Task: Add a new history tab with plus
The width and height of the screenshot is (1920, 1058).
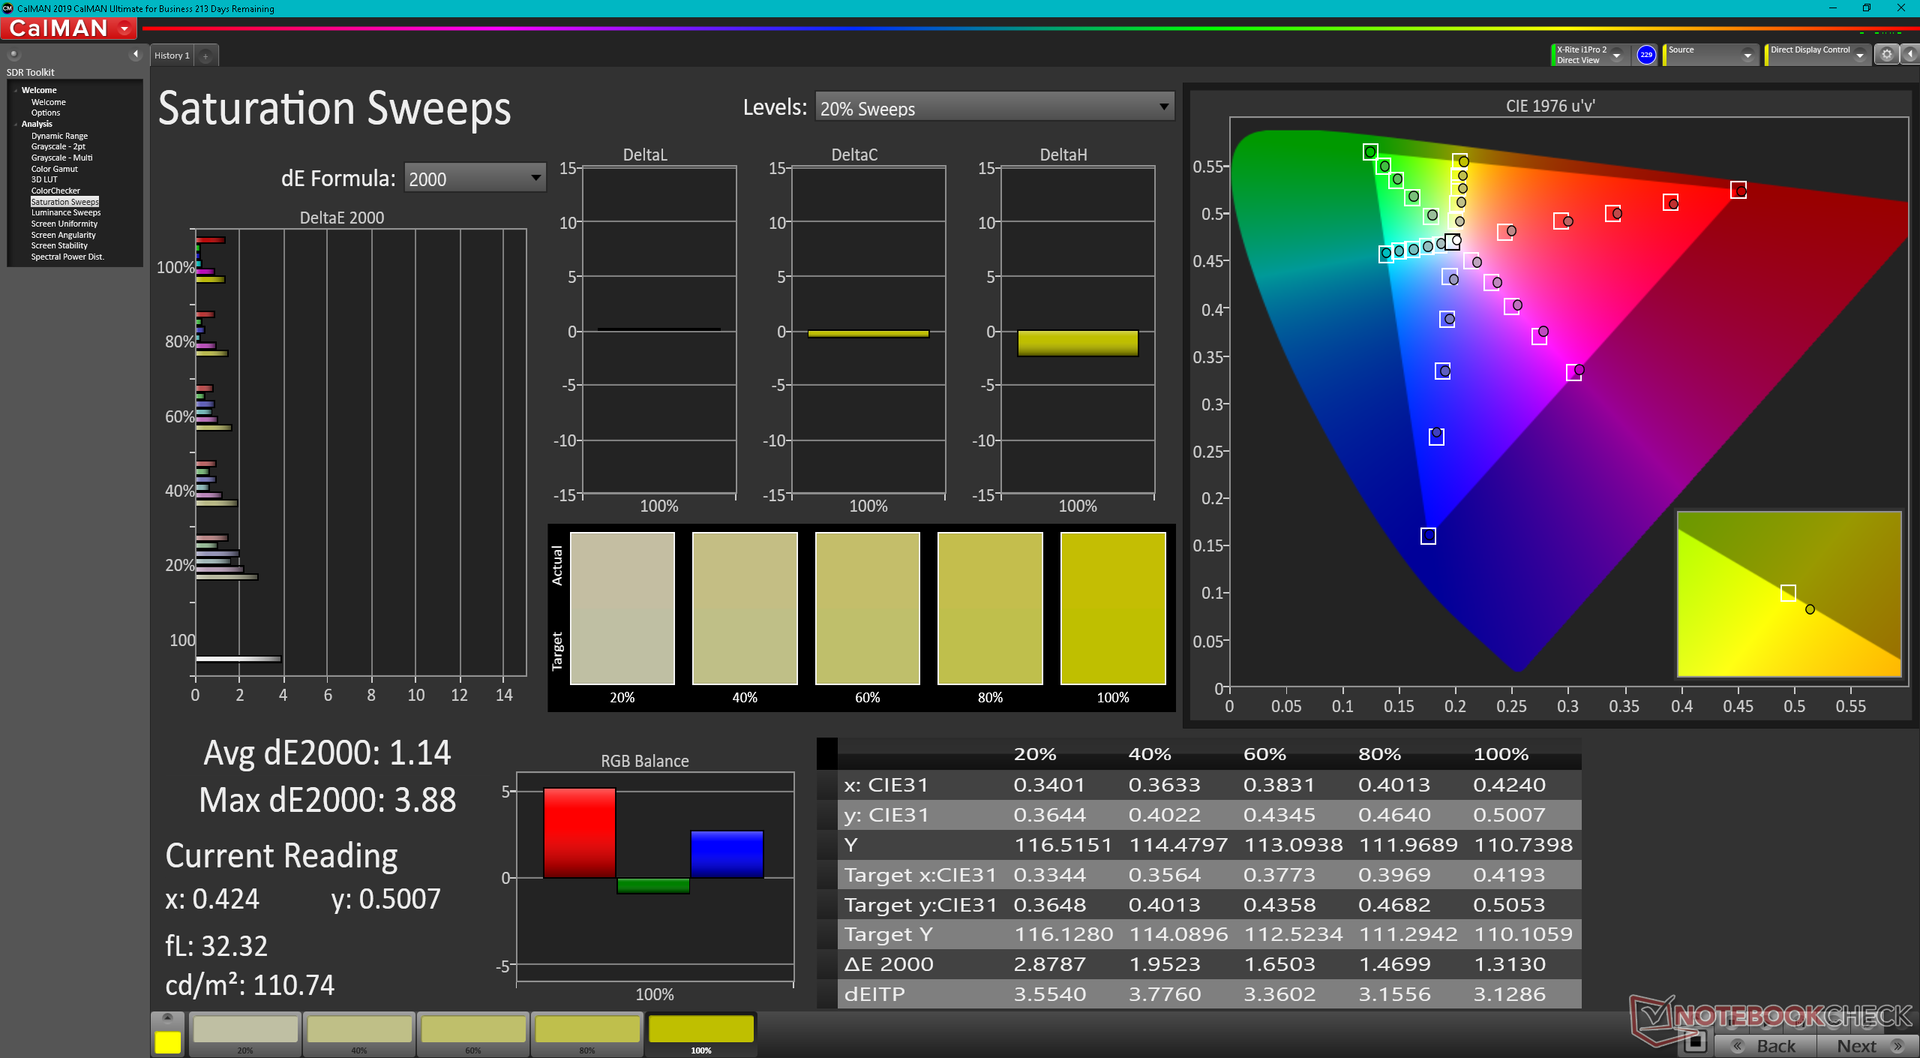Action: click(206, 56)
